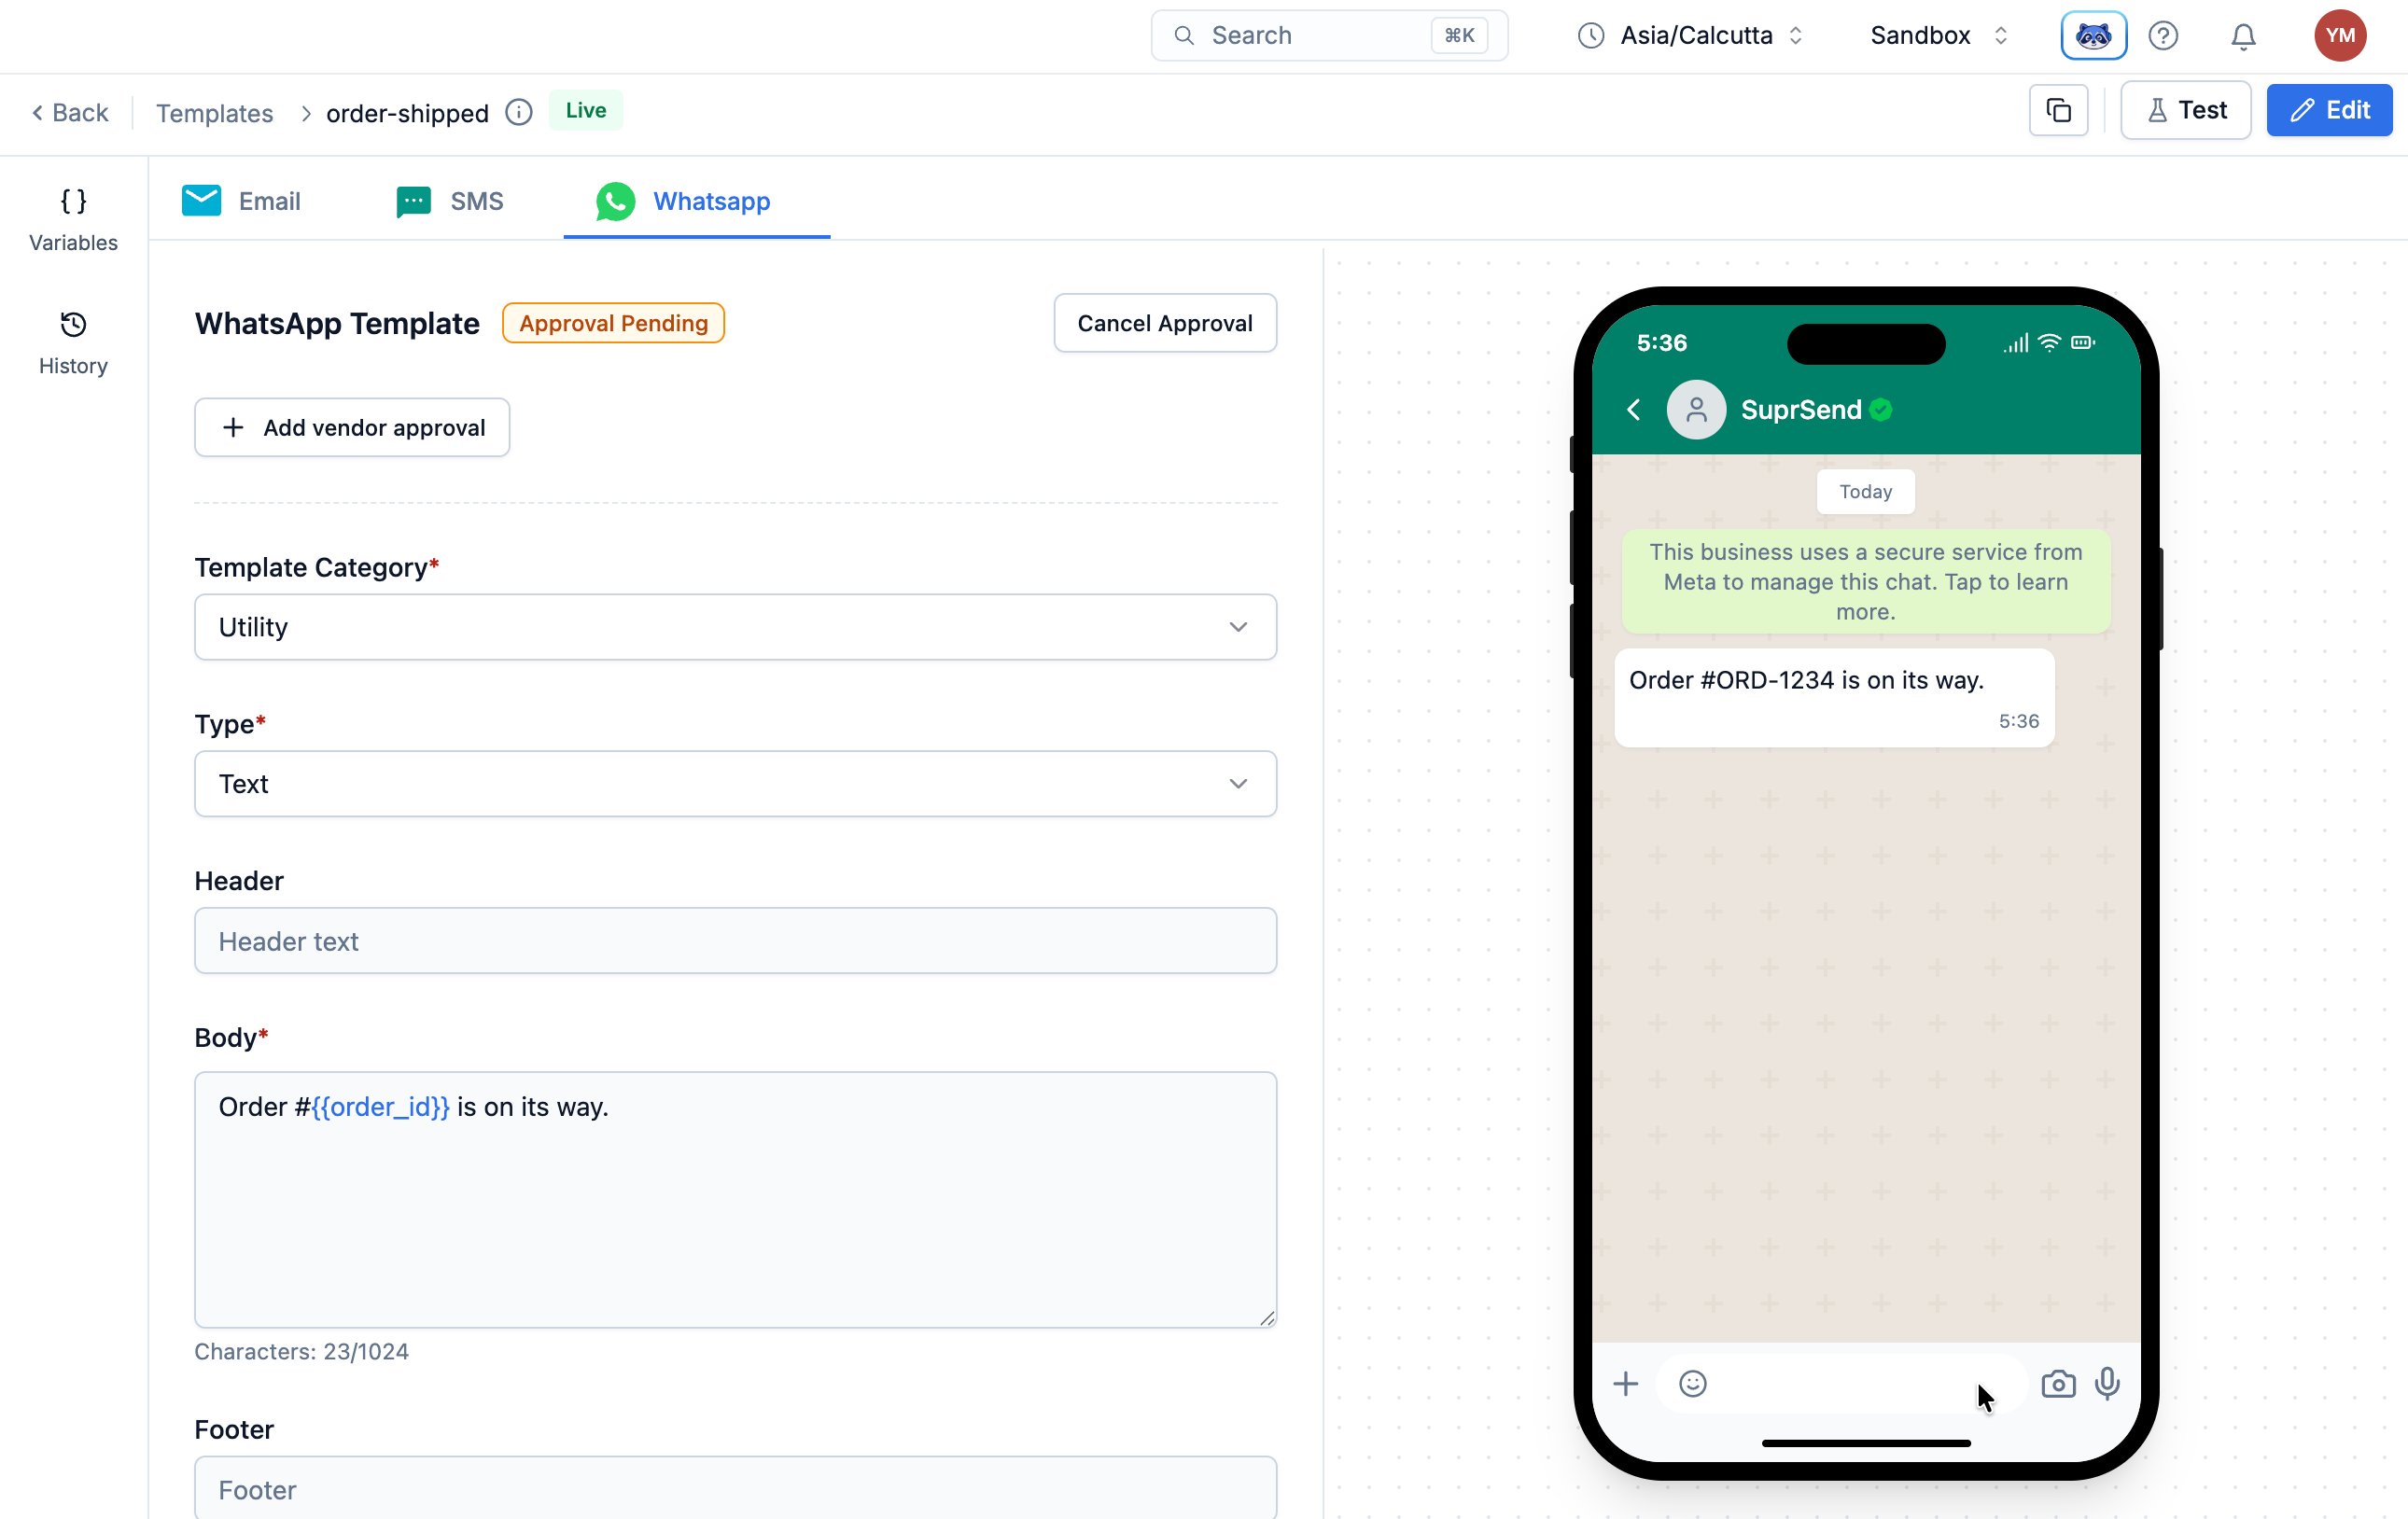Click the Characters: 23/1024 counter

301,1352
